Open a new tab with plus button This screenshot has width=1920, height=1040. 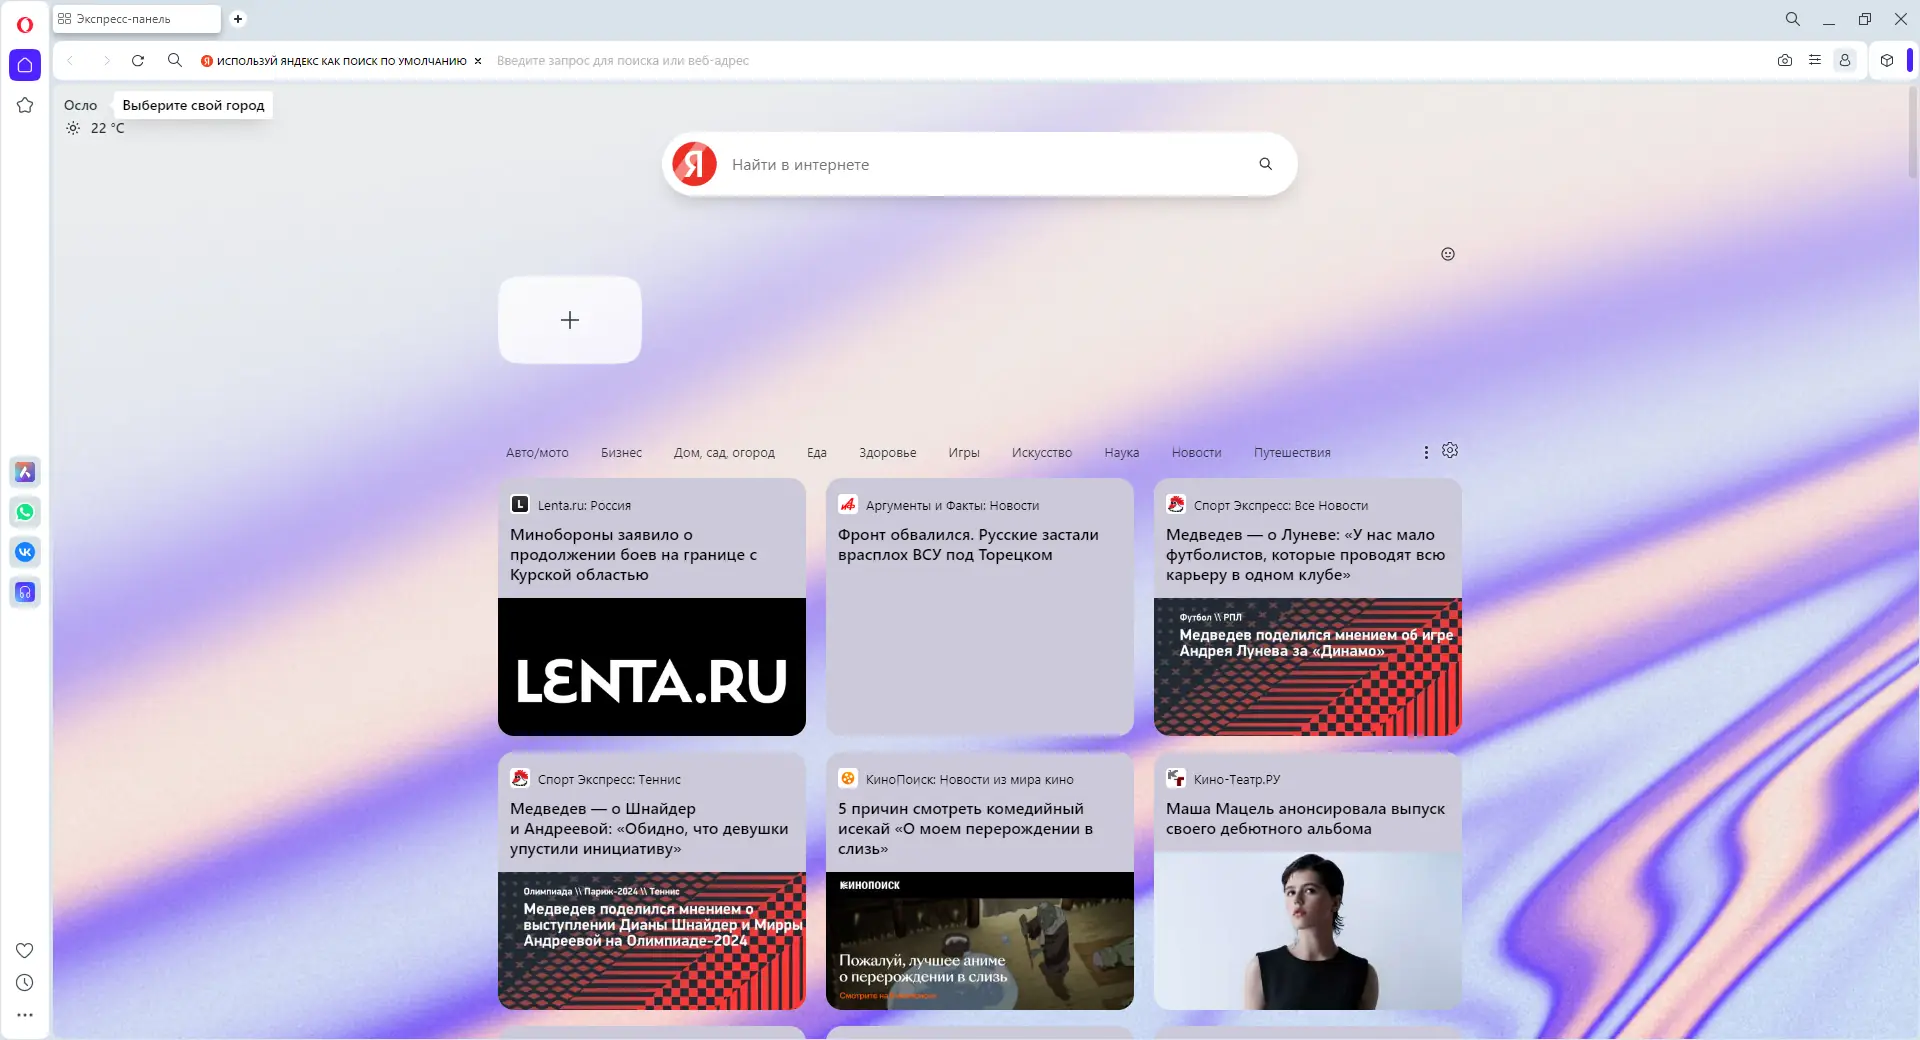pyautogui.click(x=238, y=19)
